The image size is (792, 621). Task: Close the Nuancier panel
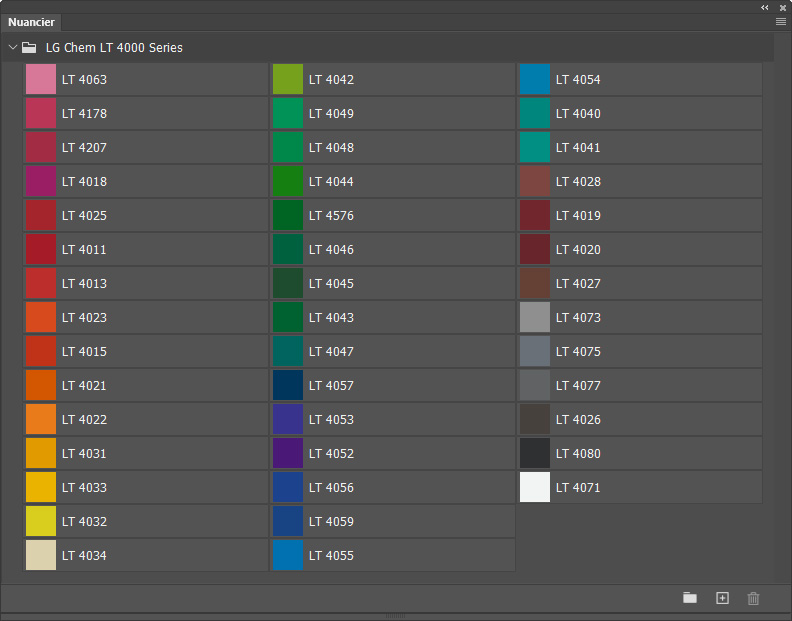[x=783, y=8]
